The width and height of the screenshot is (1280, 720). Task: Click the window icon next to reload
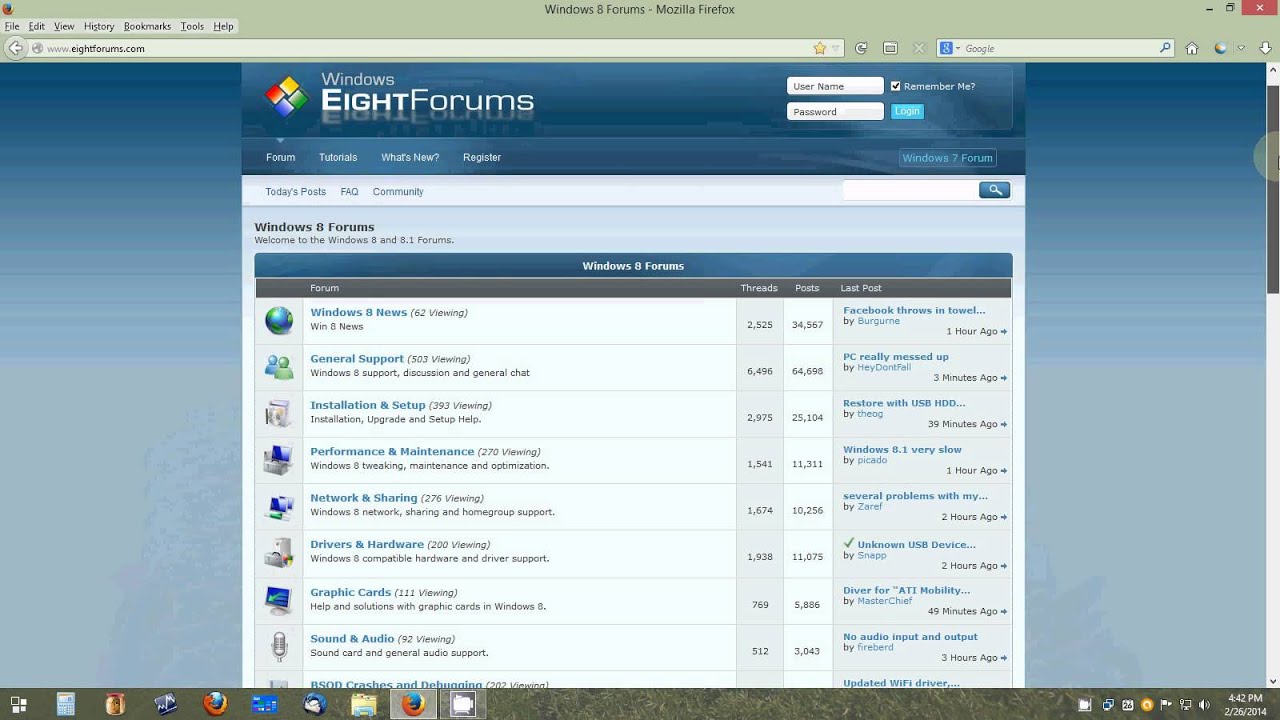coord(890,48)
